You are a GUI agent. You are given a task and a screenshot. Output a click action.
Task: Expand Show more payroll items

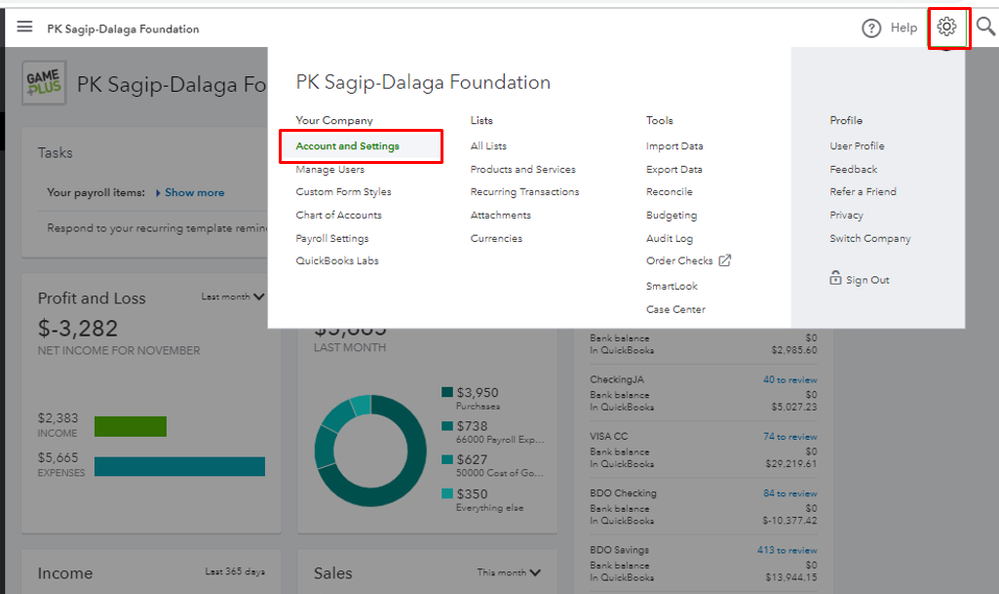click(194, 192)
